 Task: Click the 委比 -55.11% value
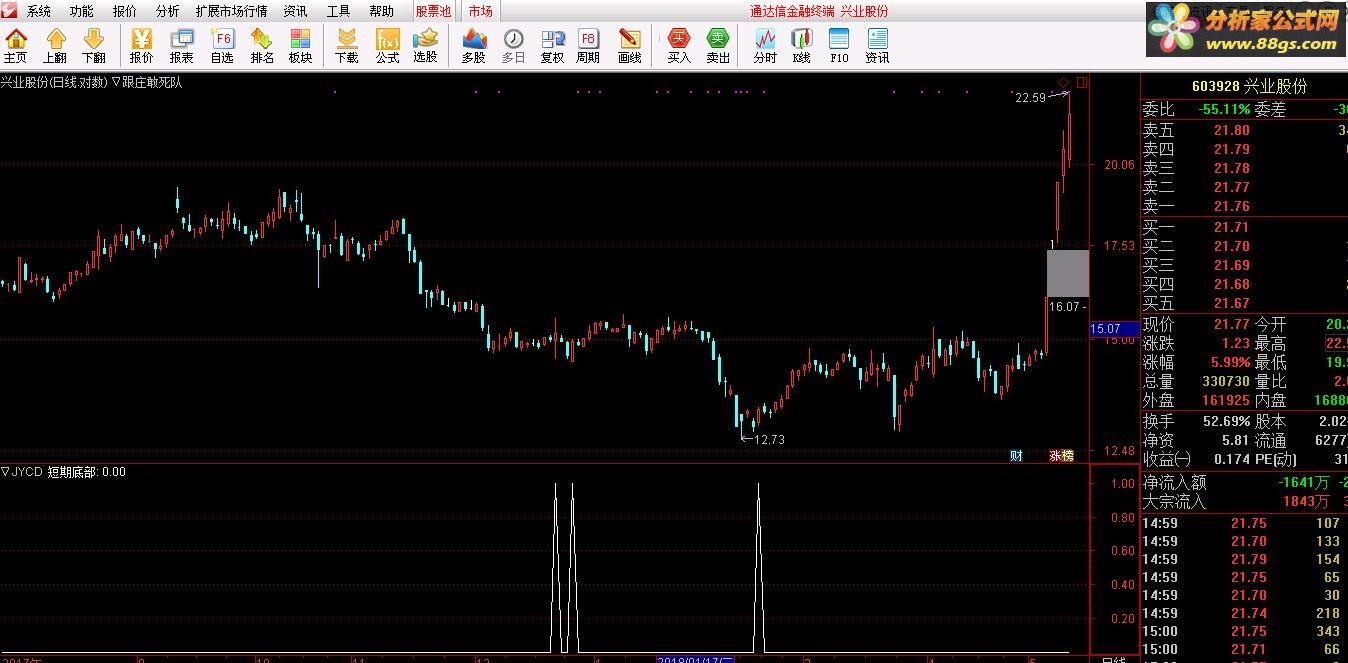pyautogui.click(x=1226, y=110)
